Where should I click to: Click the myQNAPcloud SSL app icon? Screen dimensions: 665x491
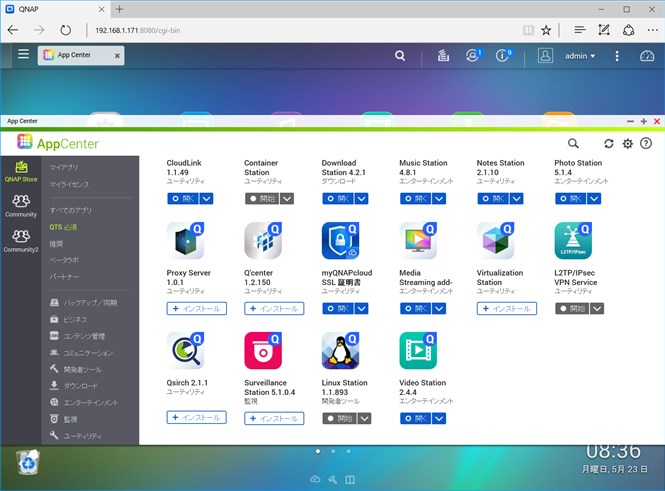click(x=341, y=240)
